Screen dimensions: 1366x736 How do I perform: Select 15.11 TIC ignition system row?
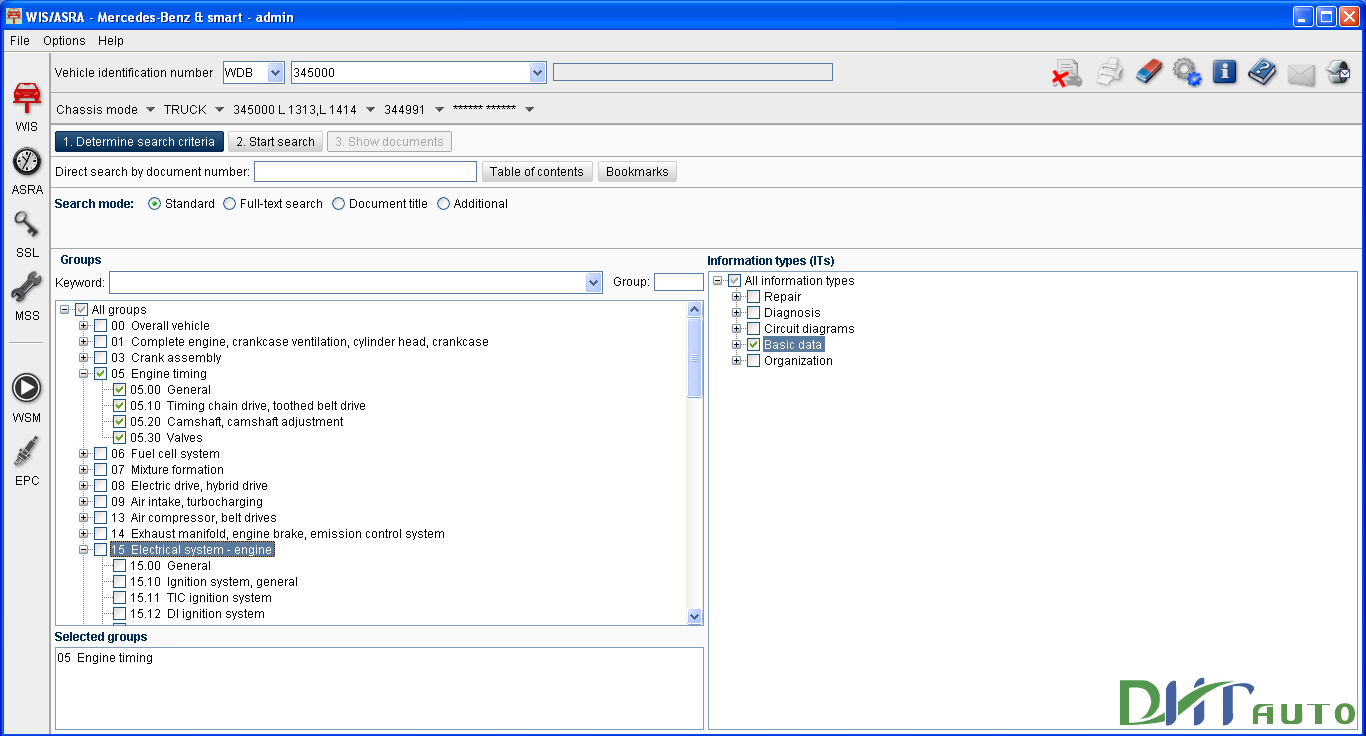coord(201,598)
